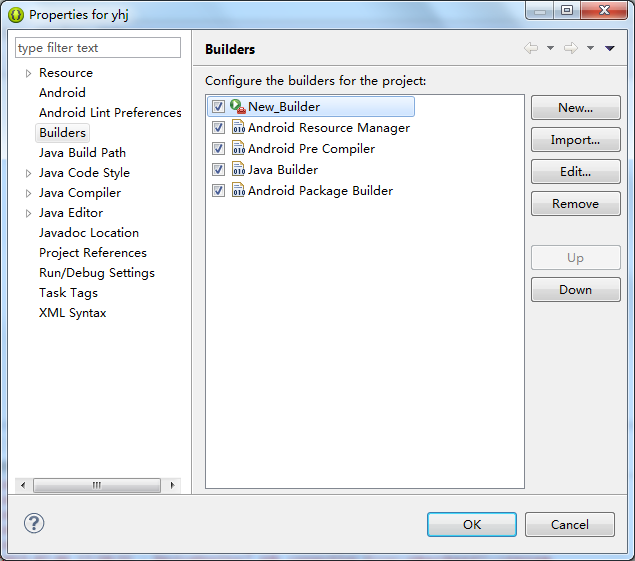This screenshot has height=561, width=635.
Task: Open XML Syntax page
Action: point(72,313)
